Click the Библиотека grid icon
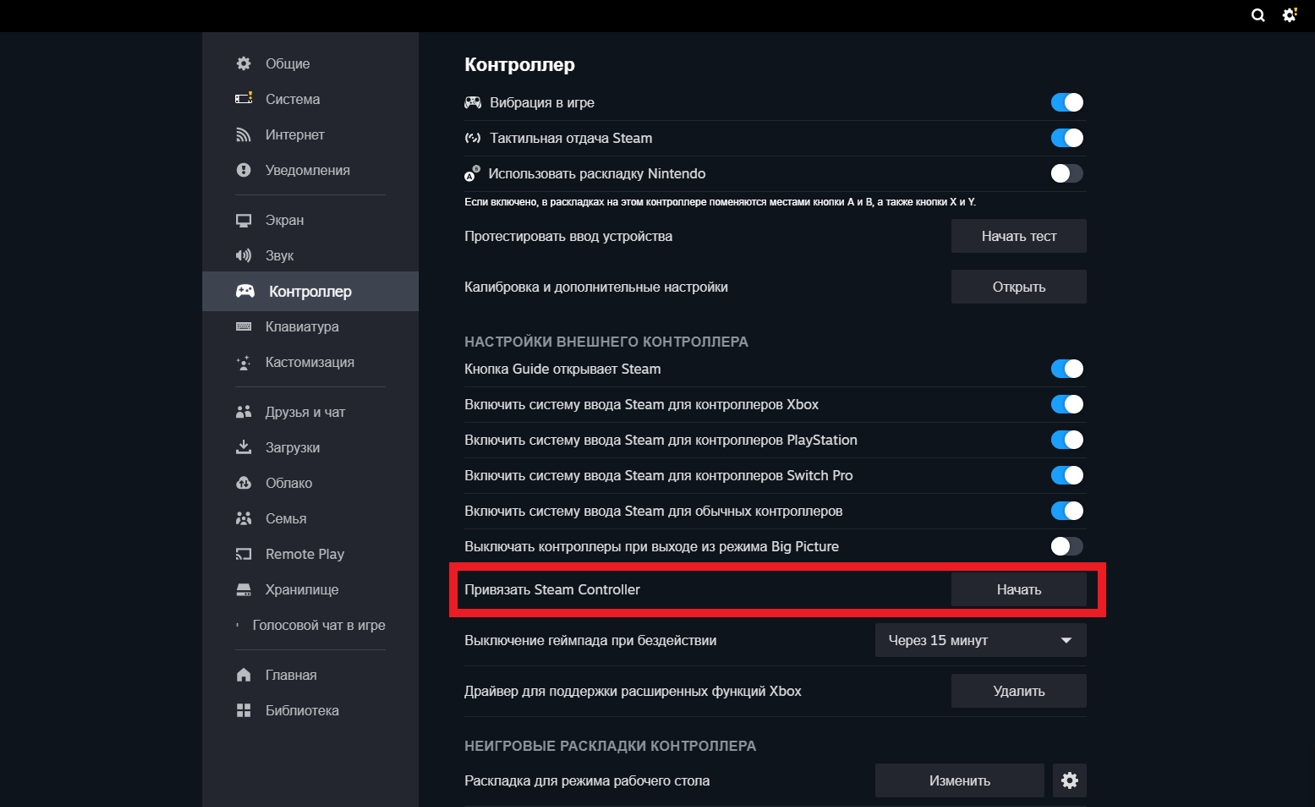The width and height of the screenshot is (1315, 807). click(244, 711)
